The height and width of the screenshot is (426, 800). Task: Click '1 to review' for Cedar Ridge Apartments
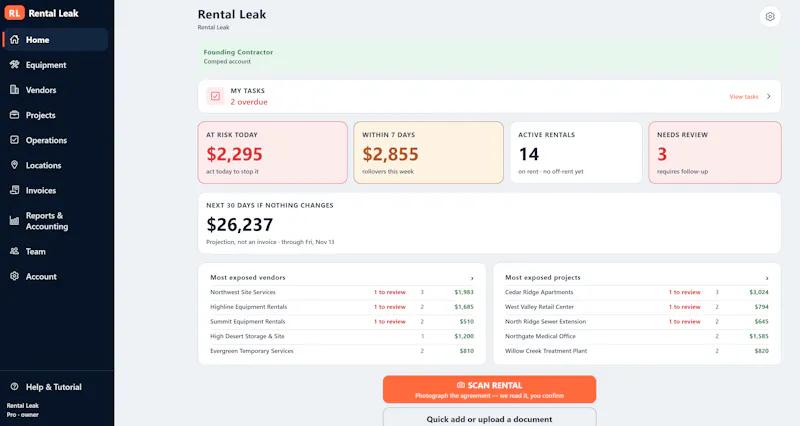pos(685,292)
